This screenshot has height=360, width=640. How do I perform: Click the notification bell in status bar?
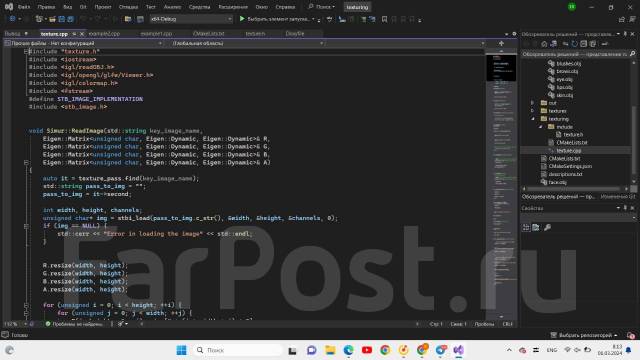coord(631,335)
